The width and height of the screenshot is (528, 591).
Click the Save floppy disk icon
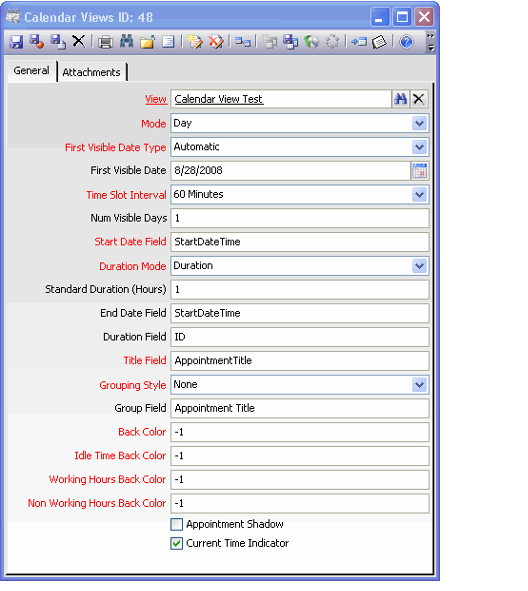point(16,41)
